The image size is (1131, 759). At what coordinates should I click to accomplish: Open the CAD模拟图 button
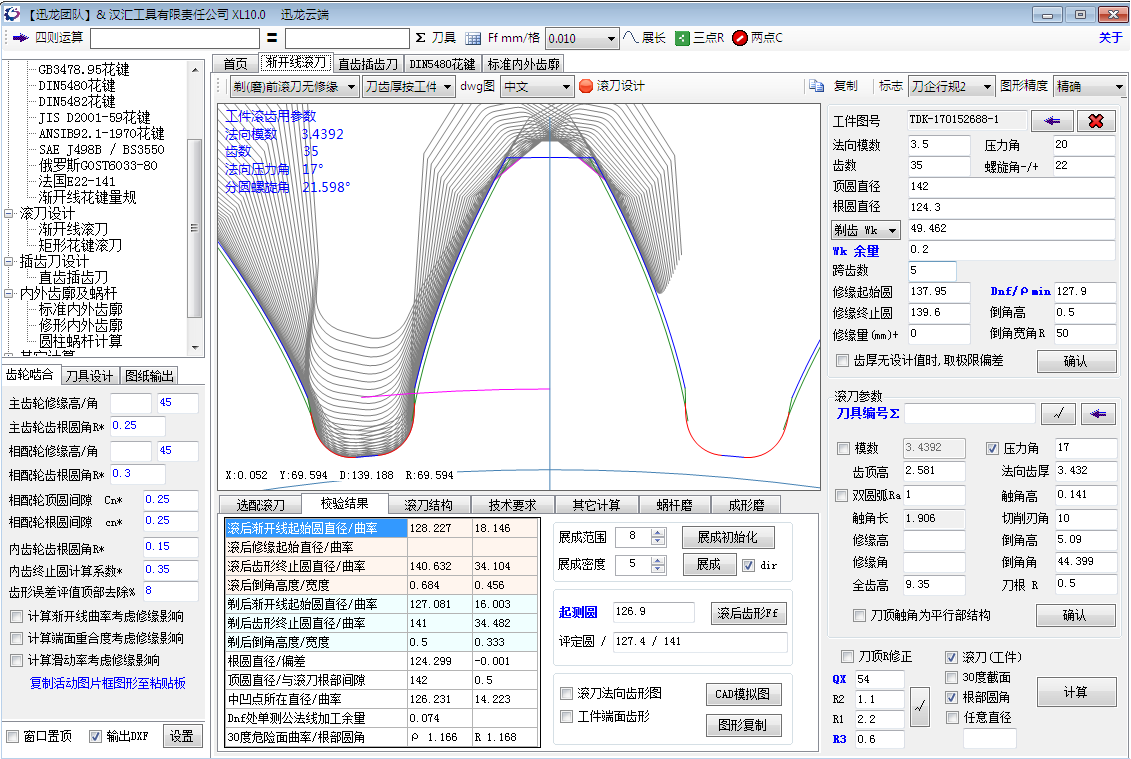pos(743,694)
